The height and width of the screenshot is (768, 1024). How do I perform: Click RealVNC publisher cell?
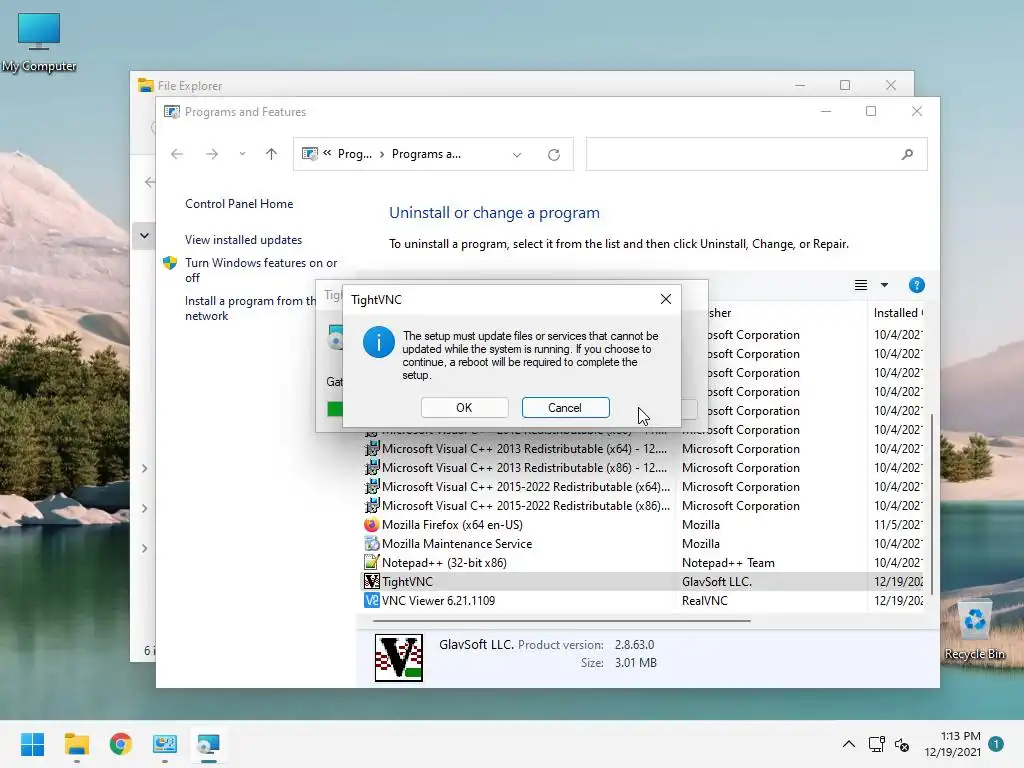(x=705, y=600)
